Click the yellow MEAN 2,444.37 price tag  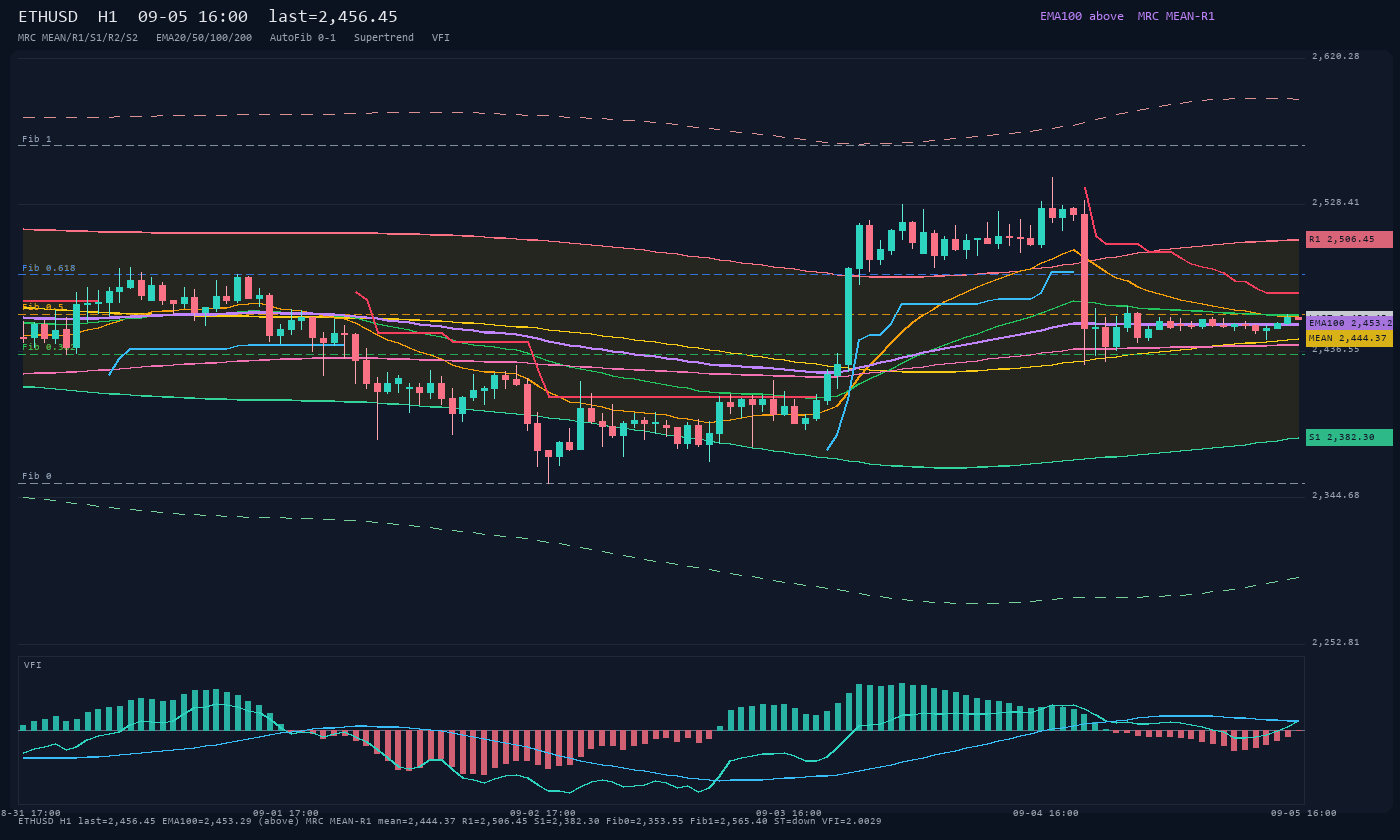pos(1349,338)
